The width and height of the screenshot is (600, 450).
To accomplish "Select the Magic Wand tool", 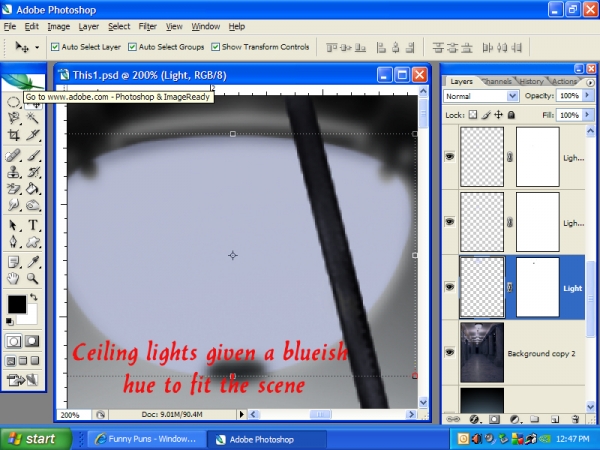I will click(33, 118).
